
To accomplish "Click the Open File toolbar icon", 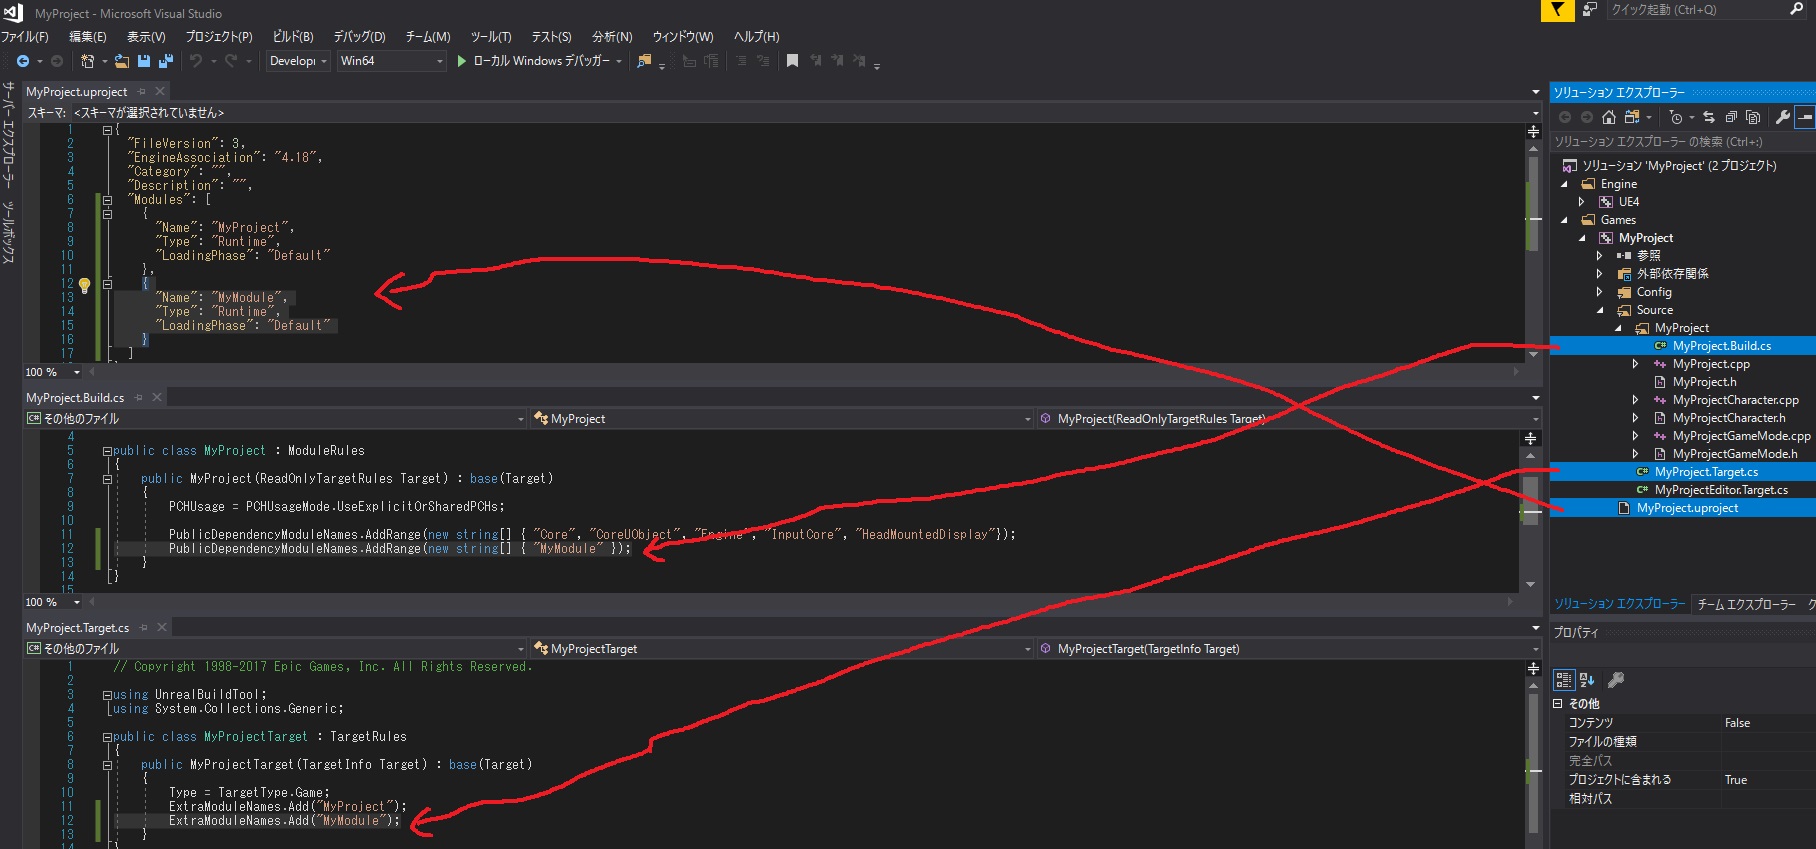I will coord(122,61).
